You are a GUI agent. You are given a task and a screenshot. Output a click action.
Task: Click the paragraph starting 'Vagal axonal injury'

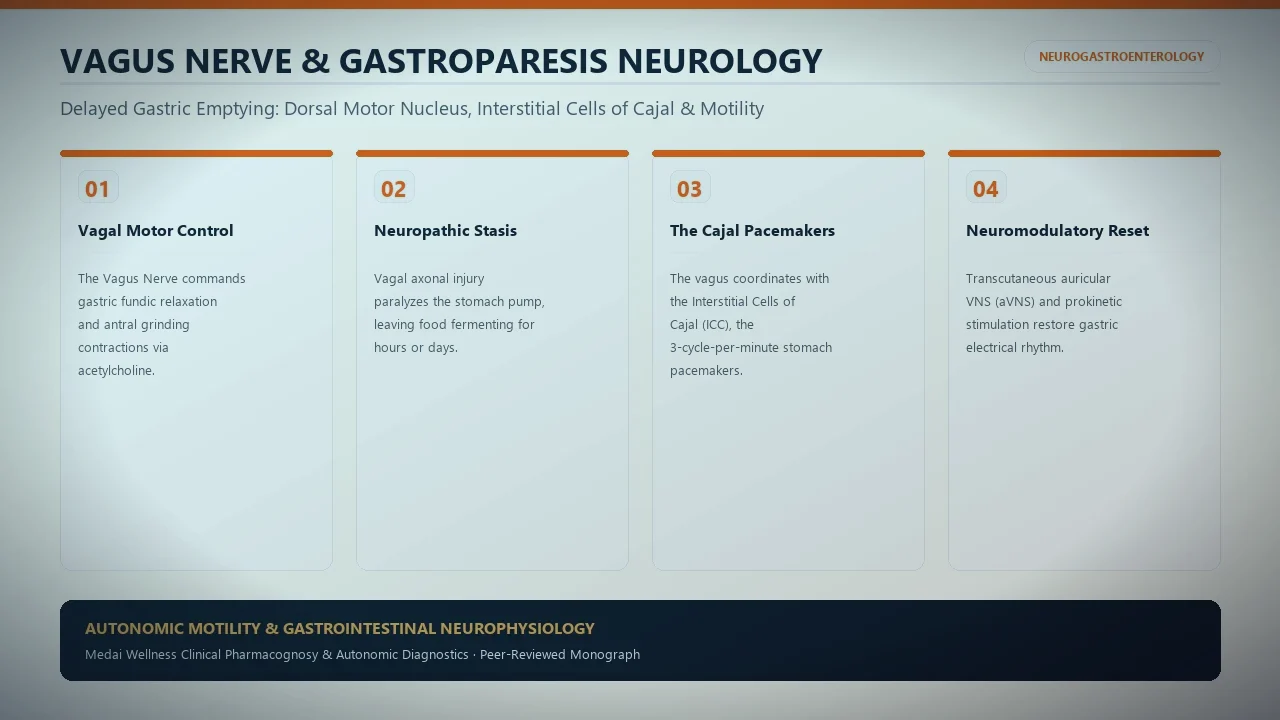[460, 313]
